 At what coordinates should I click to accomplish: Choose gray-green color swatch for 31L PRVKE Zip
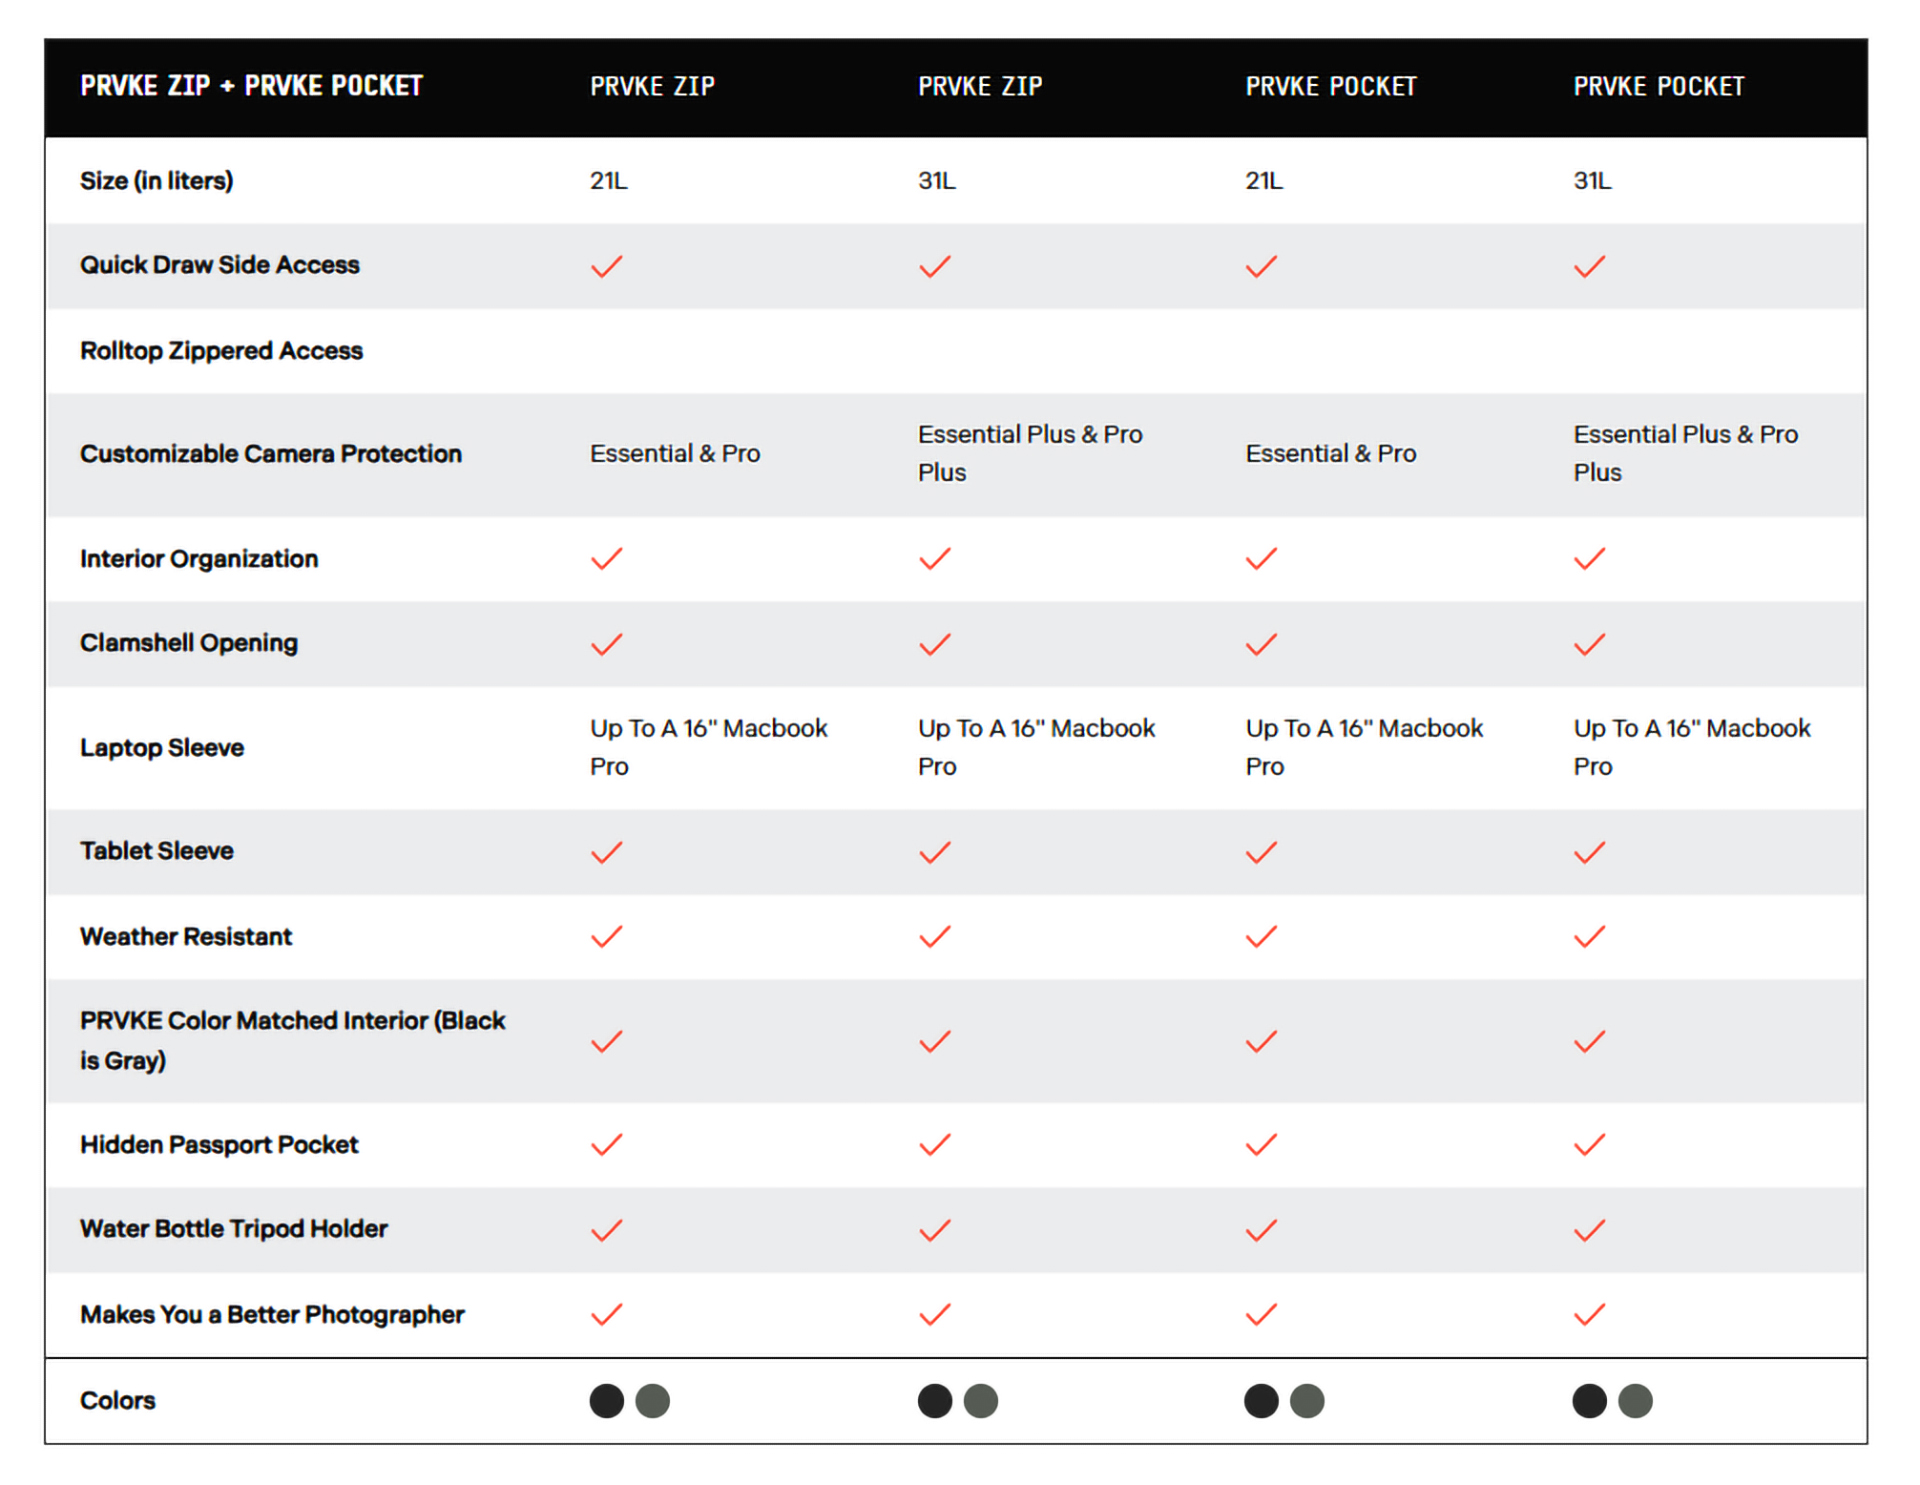pyautogui.click(x=980, y=1401)
